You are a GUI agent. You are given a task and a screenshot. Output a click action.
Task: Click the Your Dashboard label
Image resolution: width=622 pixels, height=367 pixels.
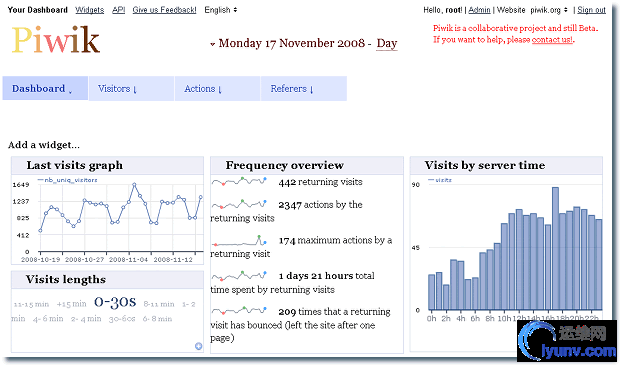click(38, 10)
